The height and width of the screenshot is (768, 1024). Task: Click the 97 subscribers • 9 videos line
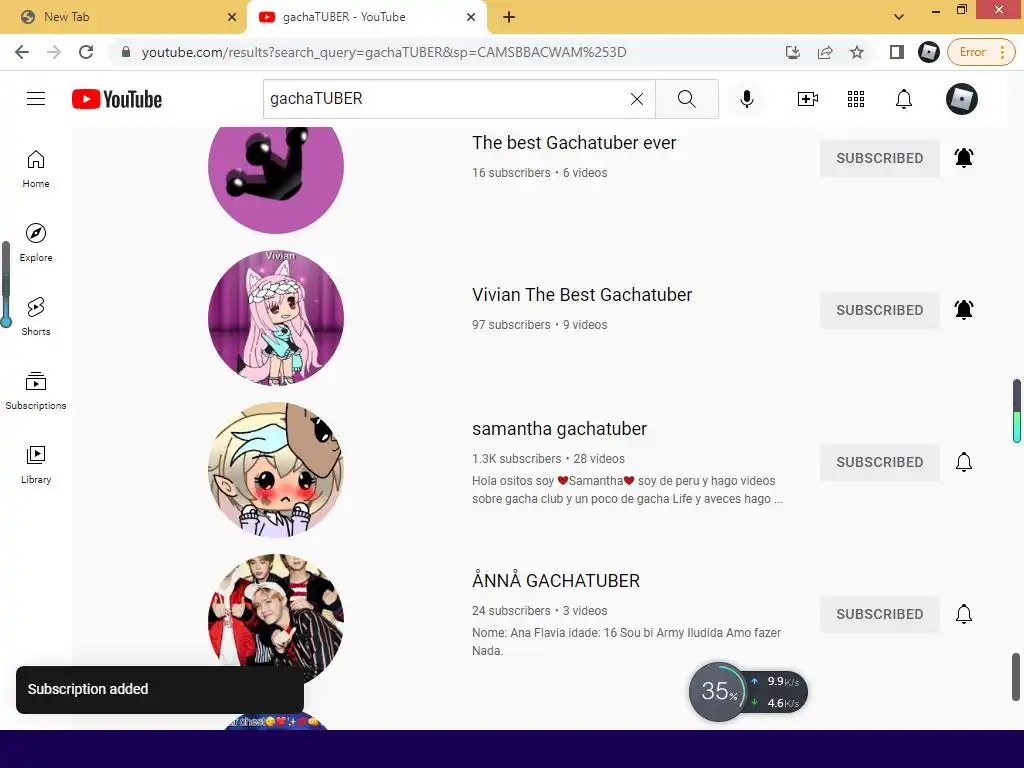pyautogui.click(x=539, y=325)
